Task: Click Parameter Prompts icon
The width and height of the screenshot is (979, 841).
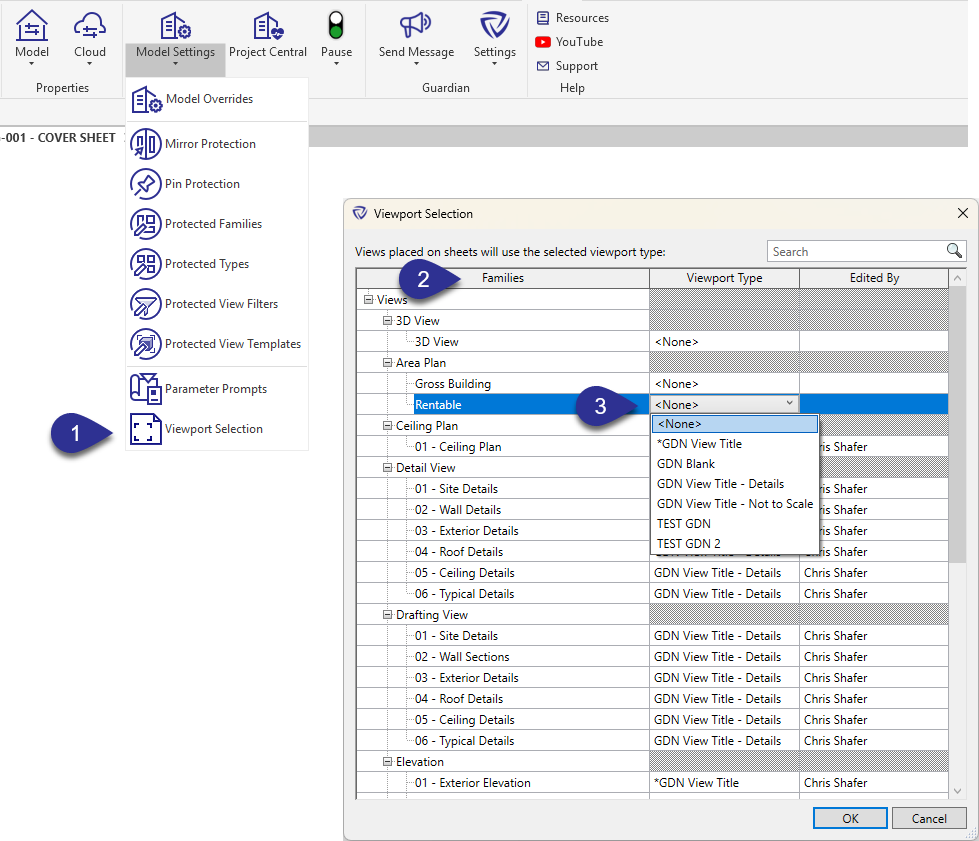Action: point(145,388)
